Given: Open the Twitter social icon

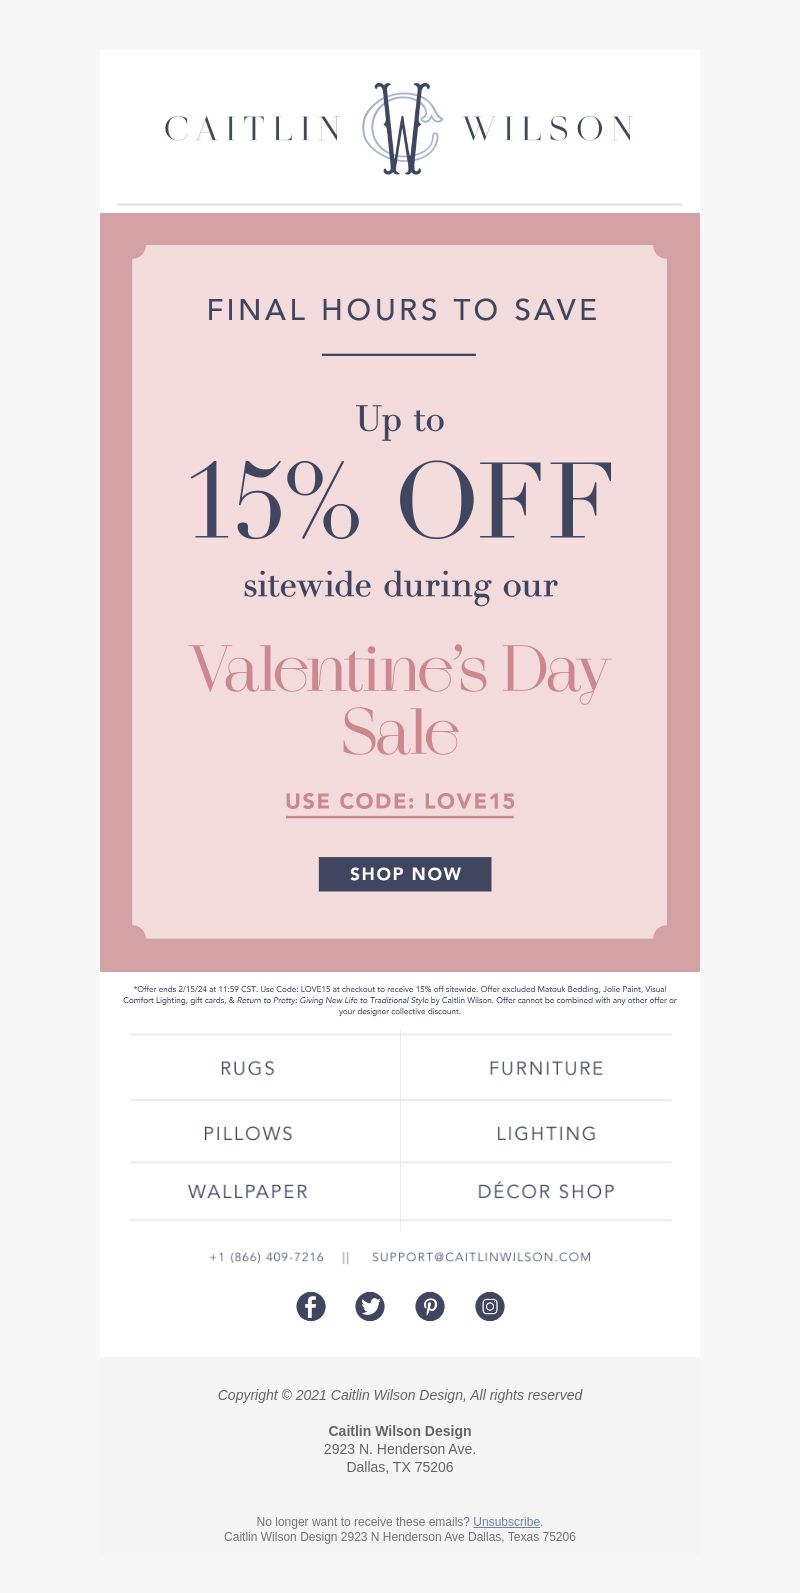Looking at the screenshot, I should click(x=370, y=1306).
